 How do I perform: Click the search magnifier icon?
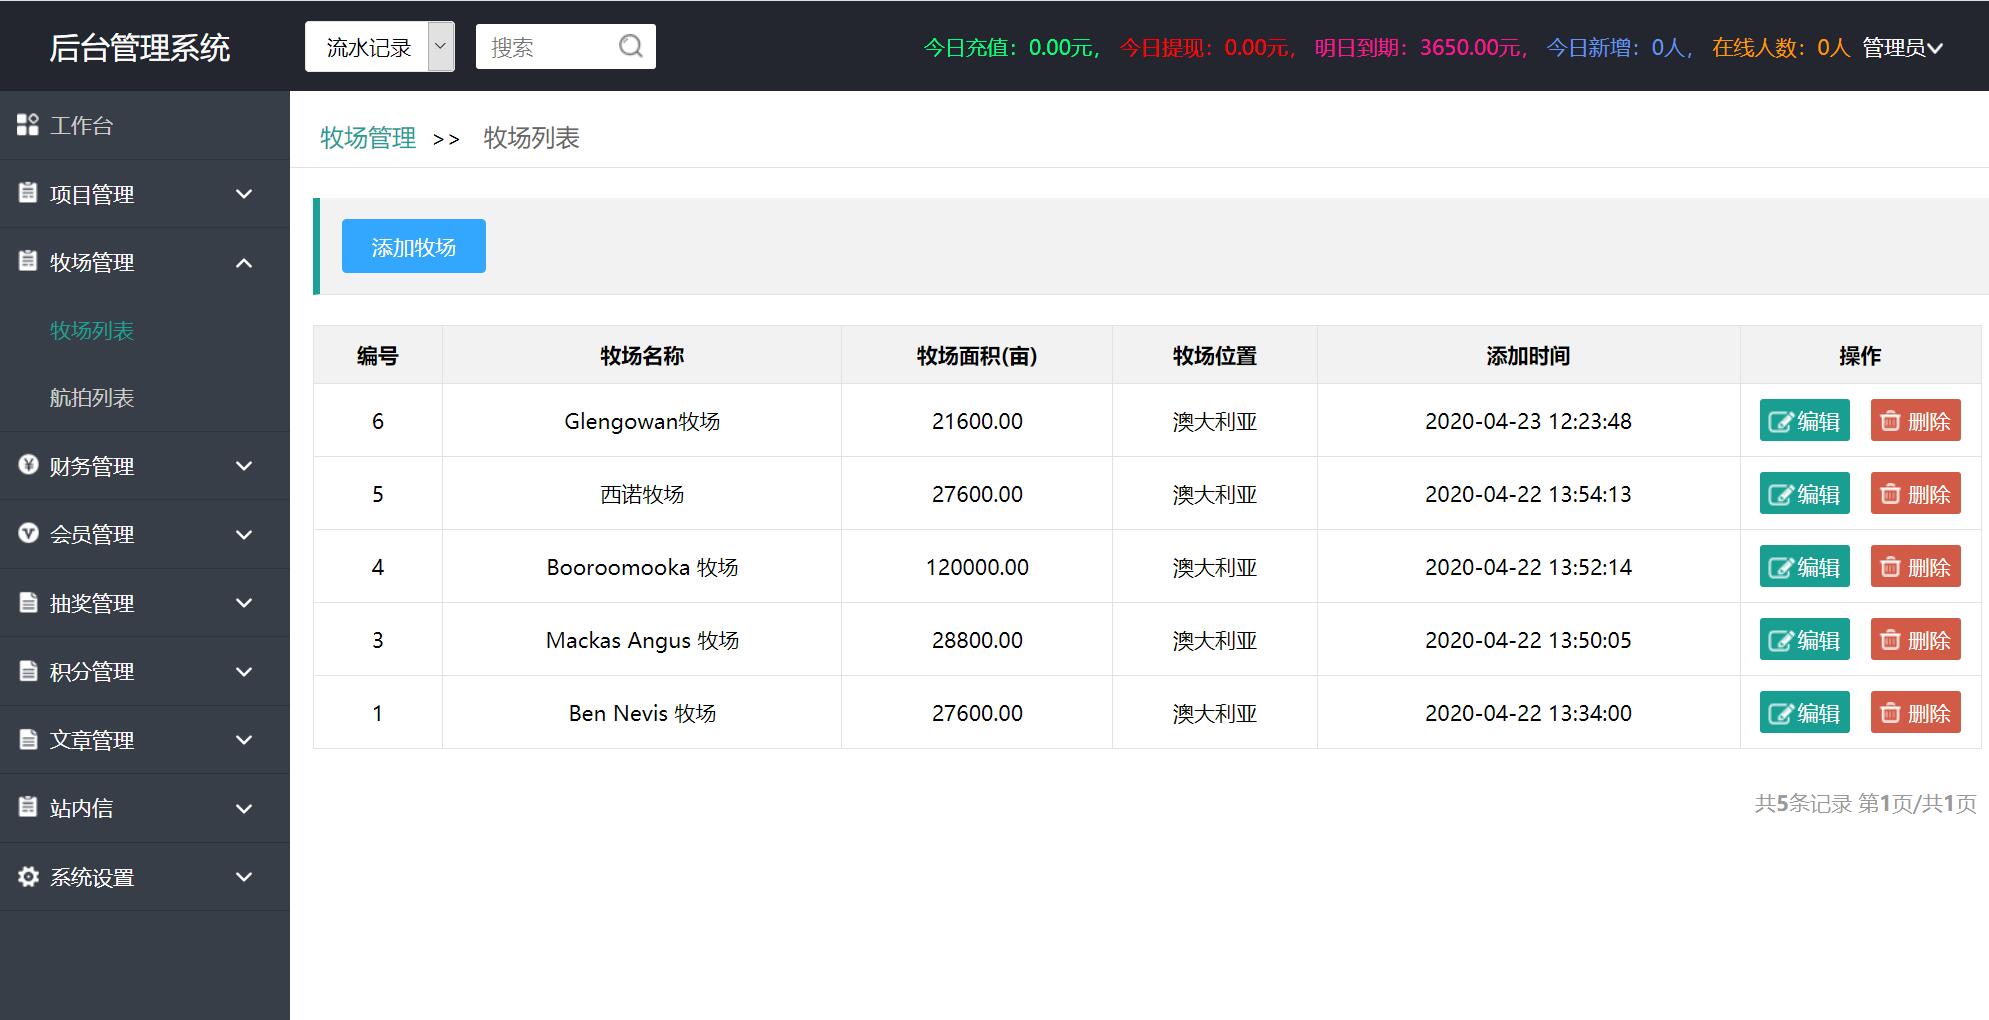(629, 46)
